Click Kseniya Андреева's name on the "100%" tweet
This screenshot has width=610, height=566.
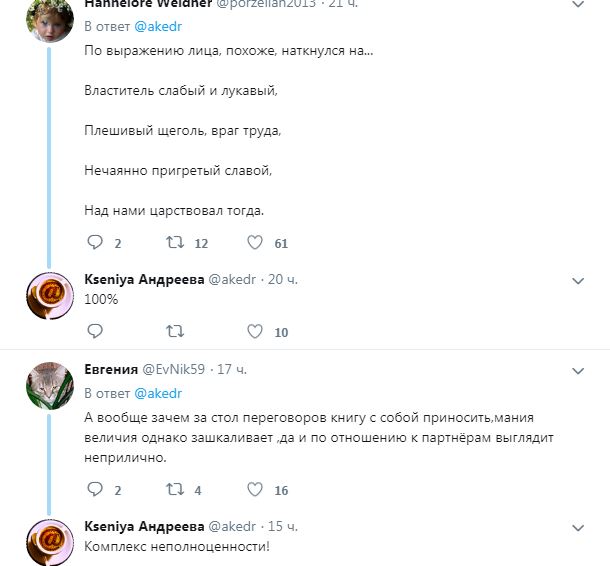[143, 279]
